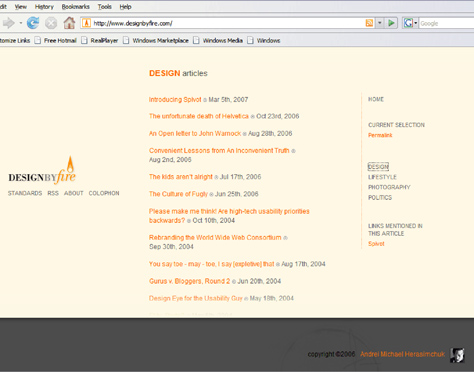Open Rebranding the World Wide Web Consortium
474x372 pixels.
point(215,238)
